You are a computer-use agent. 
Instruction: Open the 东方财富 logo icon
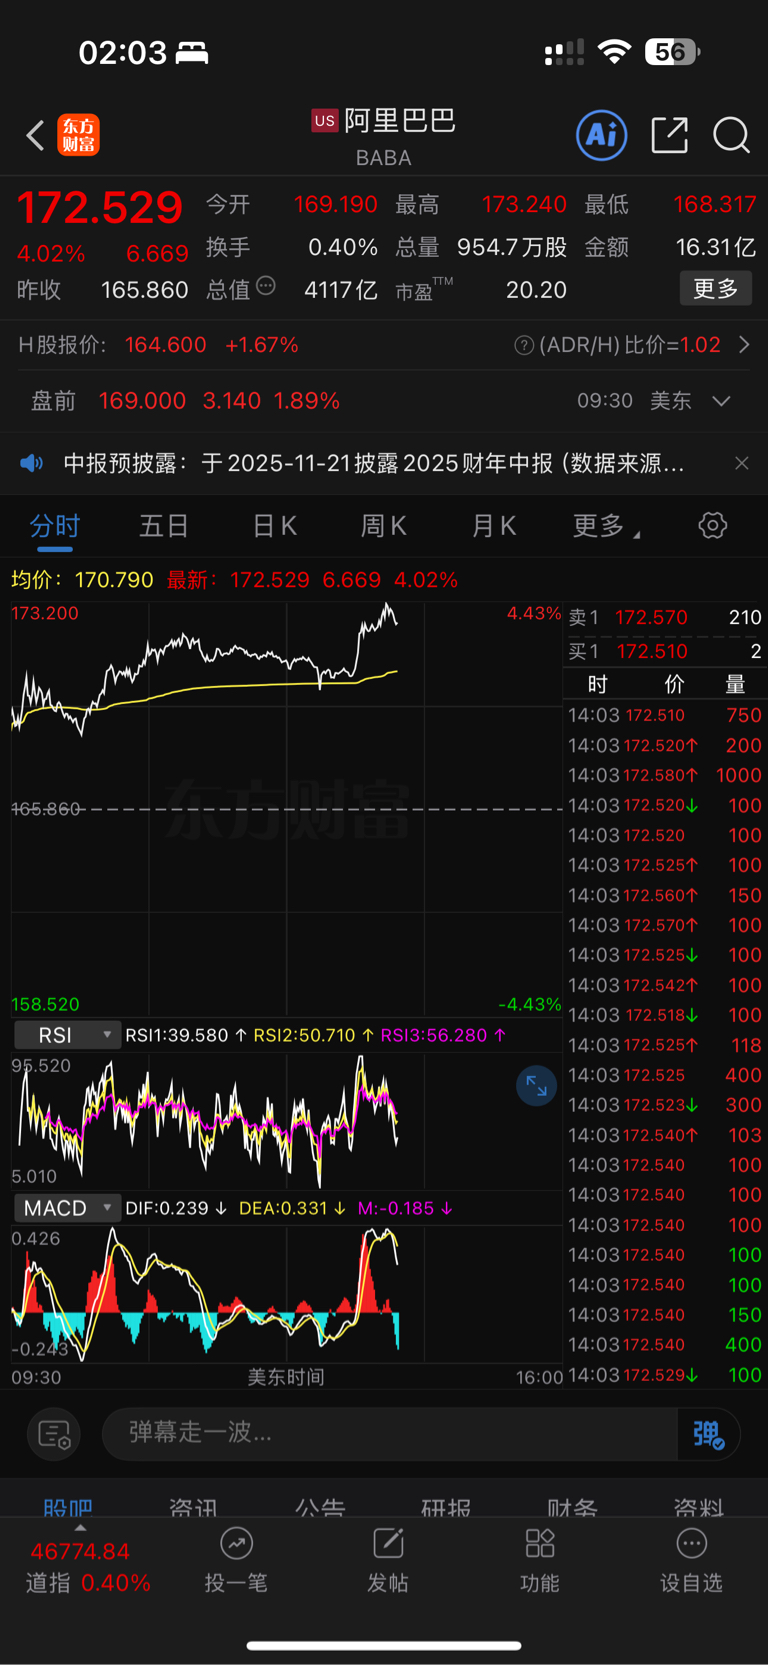coord(78,135)
